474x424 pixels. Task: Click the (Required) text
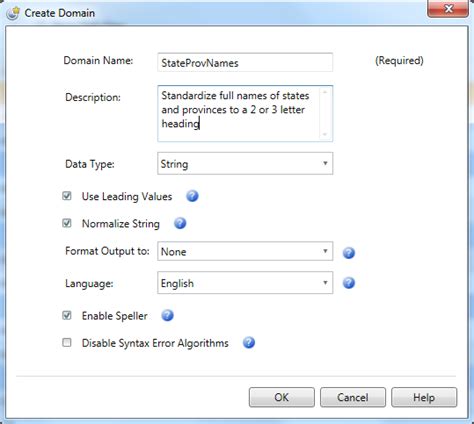click(x=399, y=61)
